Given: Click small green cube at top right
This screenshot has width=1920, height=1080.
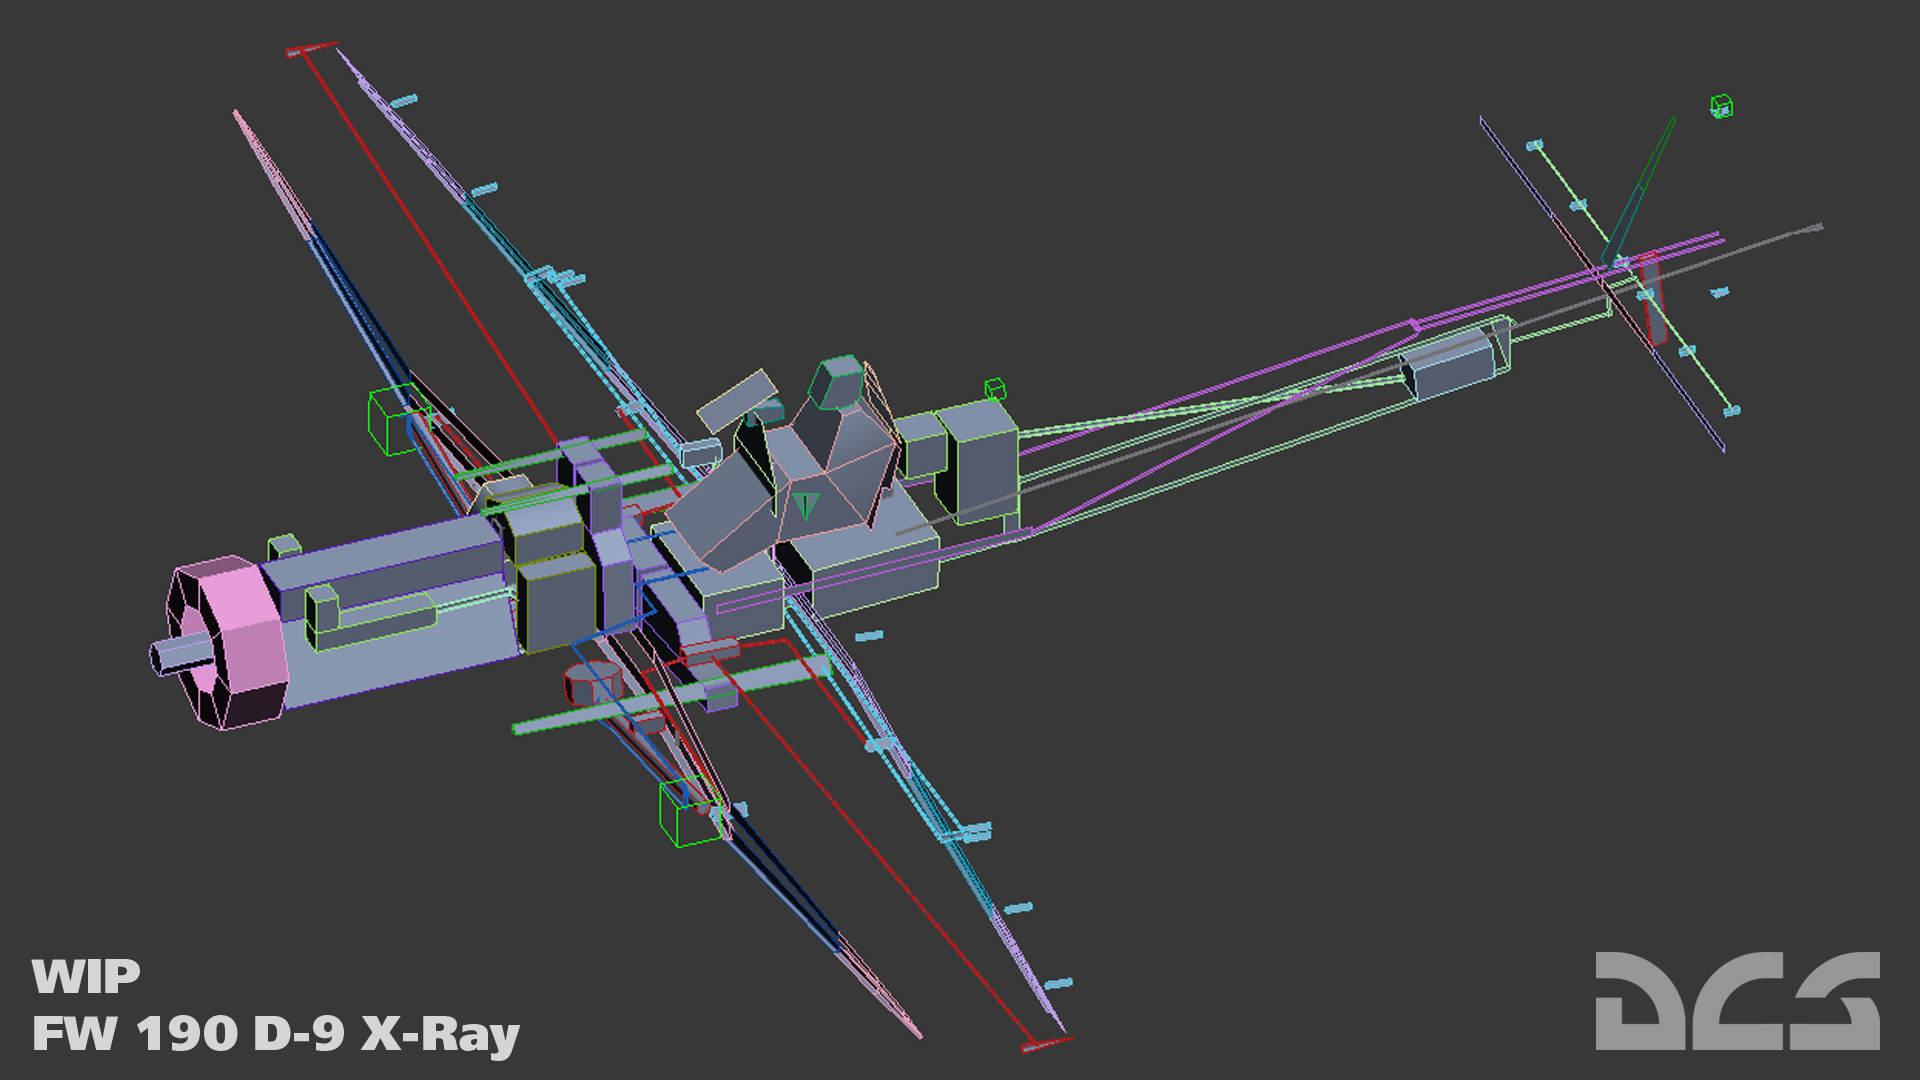Looking at the screenshot, I should point(1721,106).
